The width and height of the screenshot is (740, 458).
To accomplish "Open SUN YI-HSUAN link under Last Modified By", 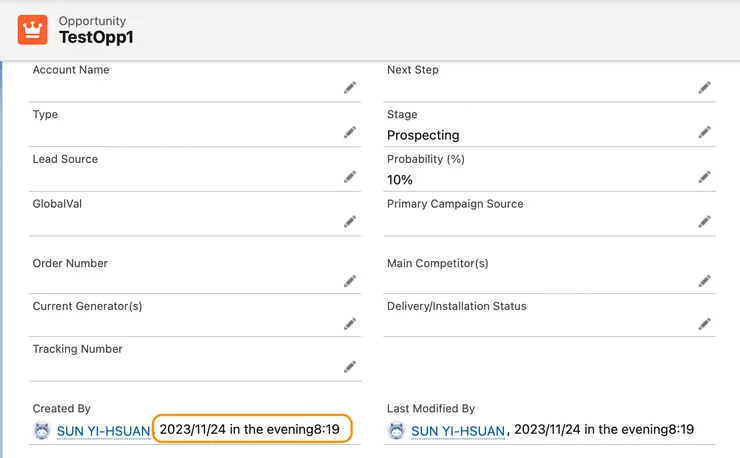I will [458, 431].
